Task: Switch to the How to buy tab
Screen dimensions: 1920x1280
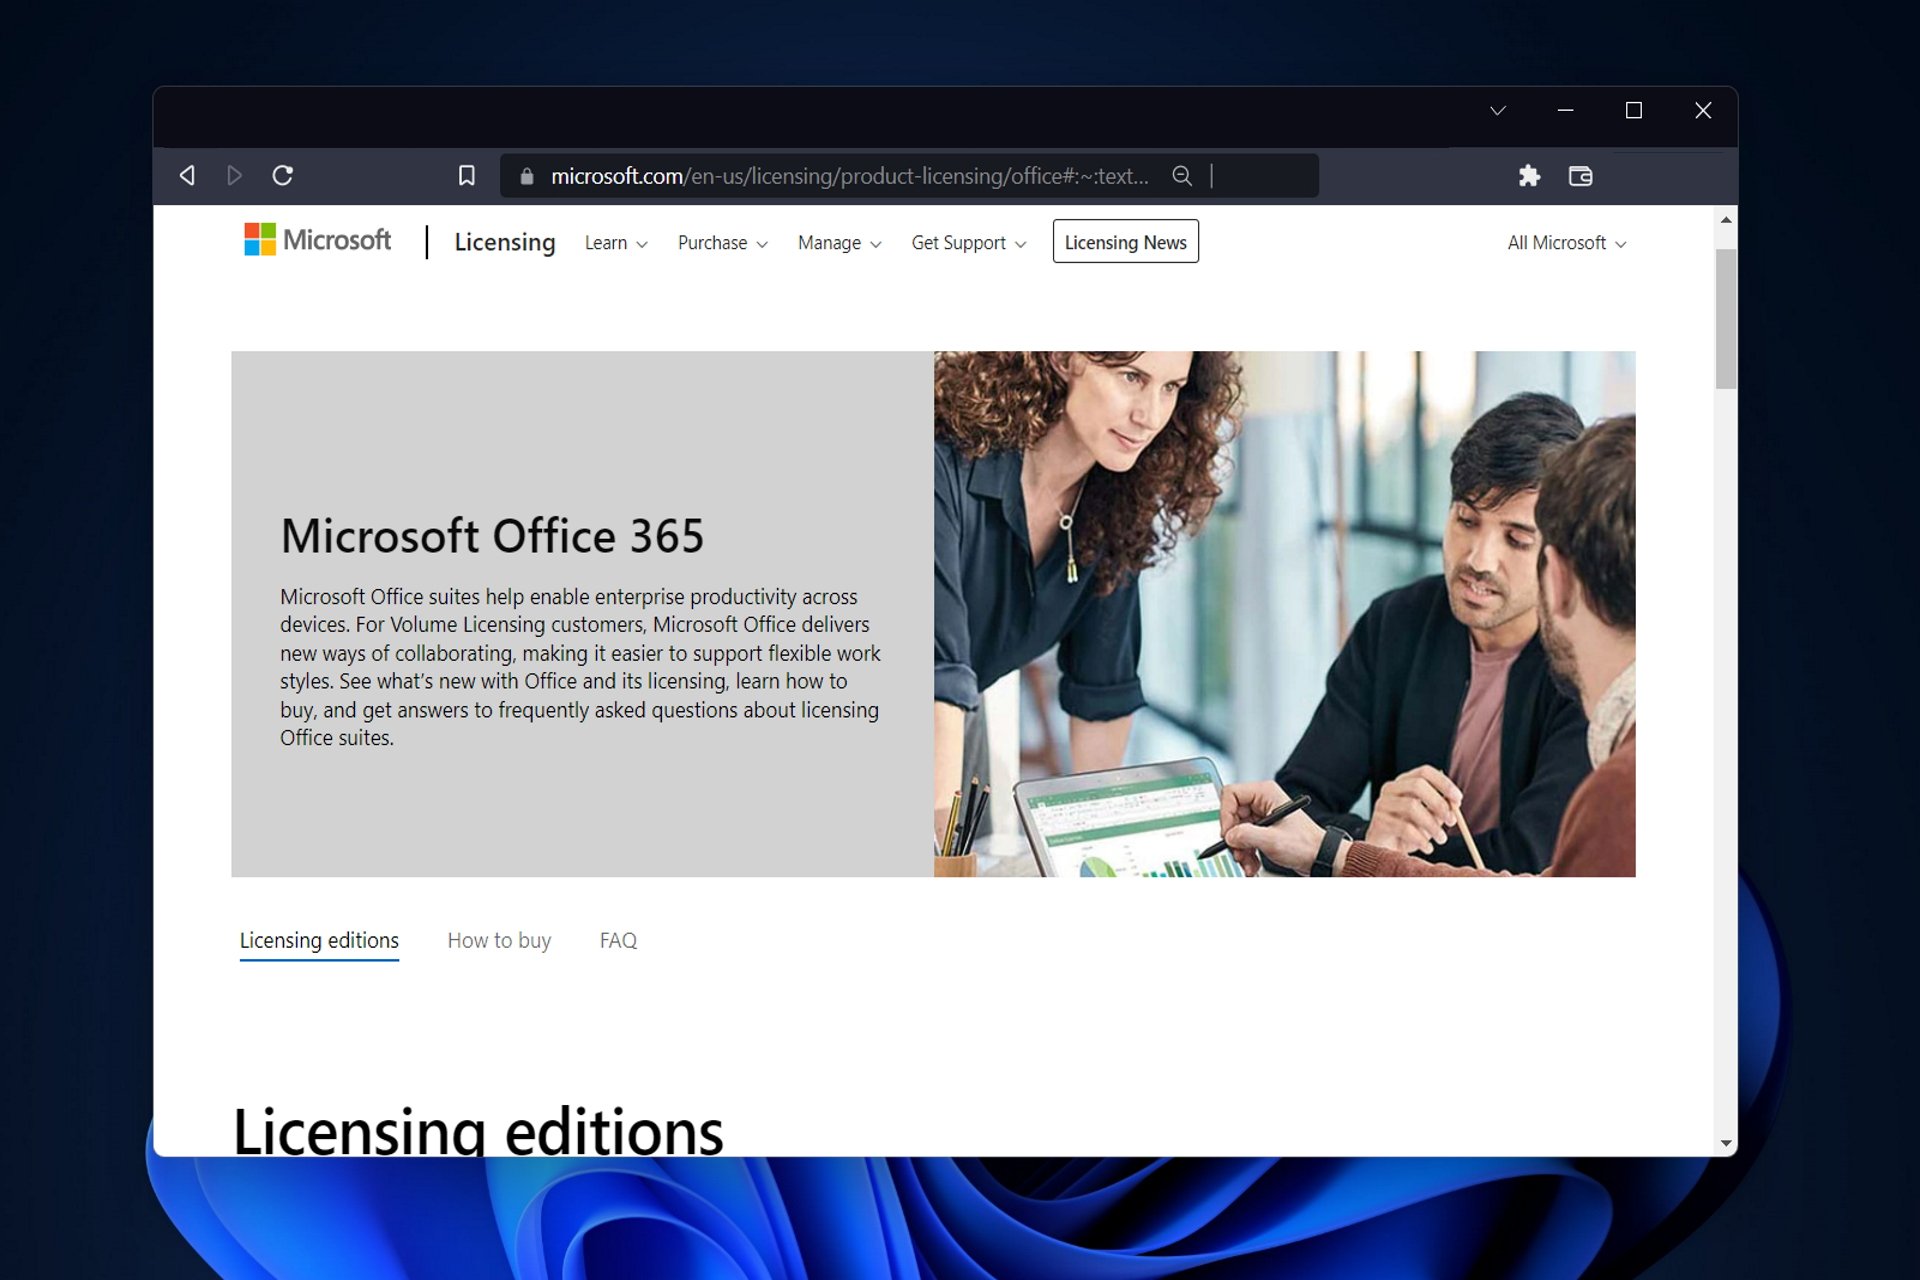Action: tap(499, 941)
